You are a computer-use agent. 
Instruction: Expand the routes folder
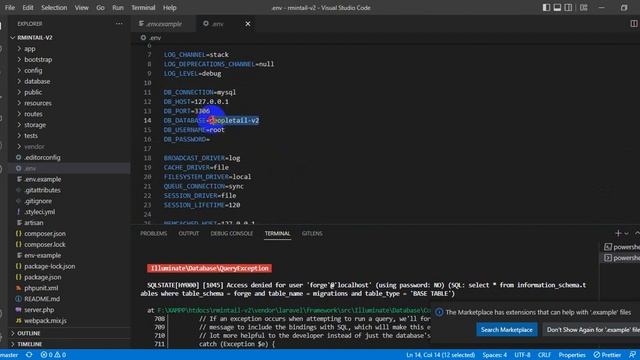33,114
